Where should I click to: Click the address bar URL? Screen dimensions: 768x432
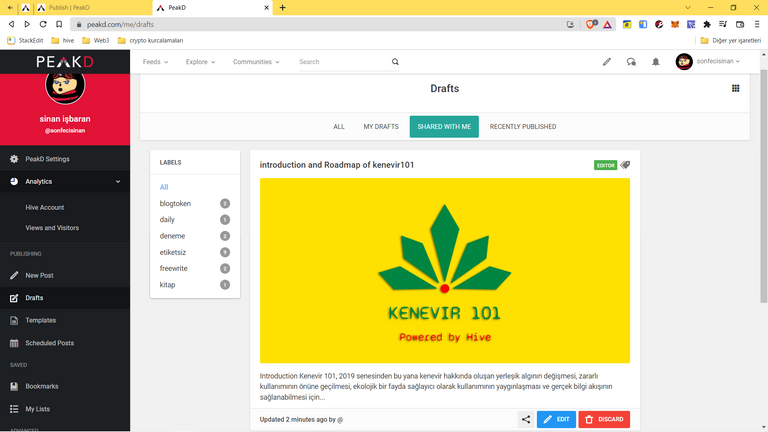[120, 24]
